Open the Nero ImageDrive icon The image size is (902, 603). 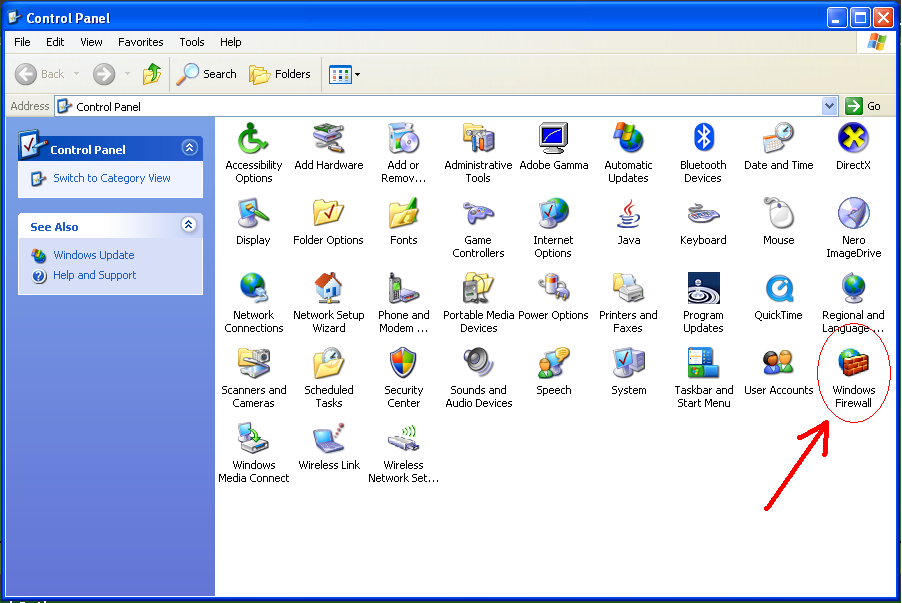853,215
